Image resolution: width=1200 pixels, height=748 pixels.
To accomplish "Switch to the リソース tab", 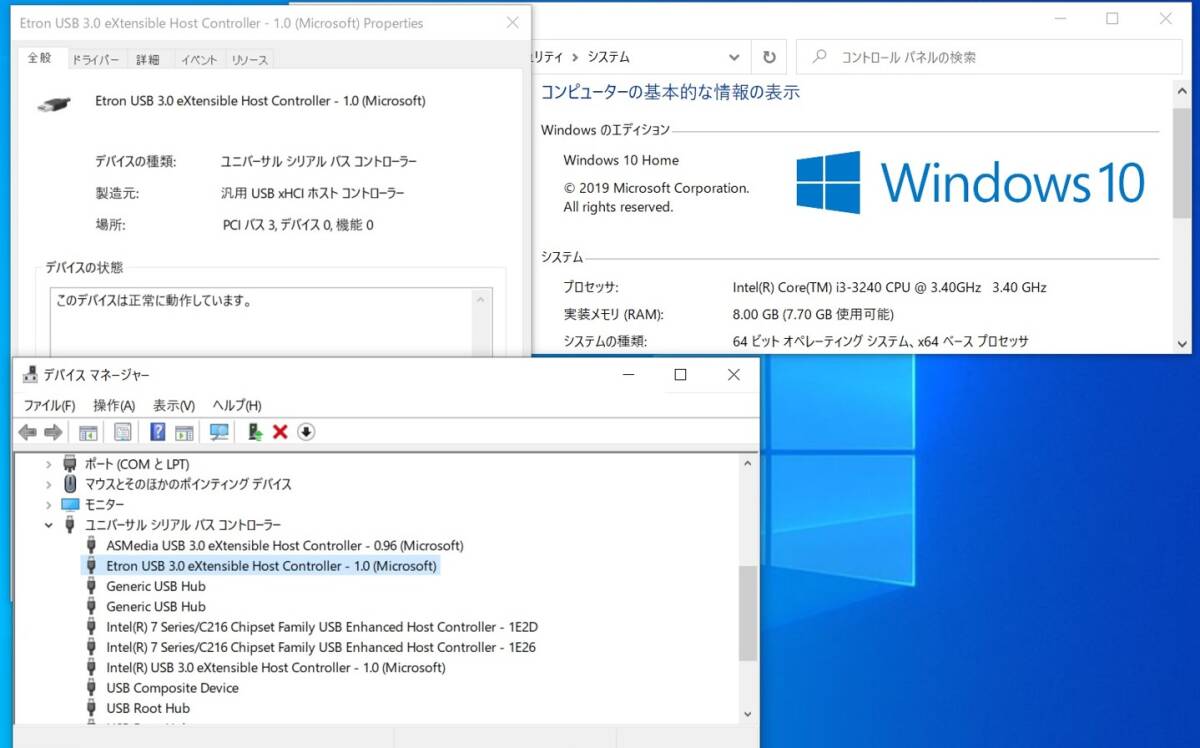I will point(250,60).
